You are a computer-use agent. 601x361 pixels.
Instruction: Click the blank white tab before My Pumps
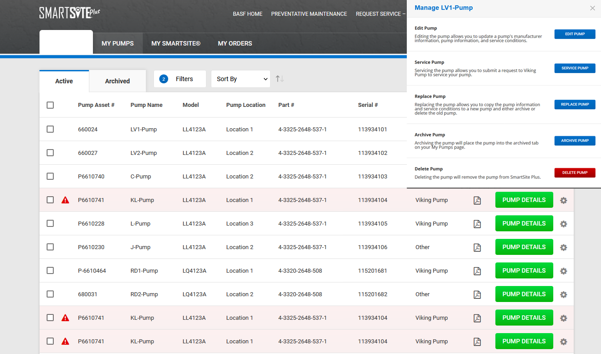66,42
